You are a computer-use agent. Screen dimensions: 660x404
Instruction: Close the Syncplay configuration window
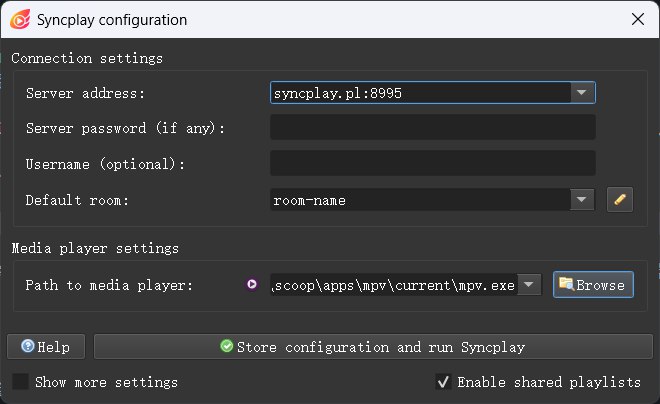pos(637,19)
